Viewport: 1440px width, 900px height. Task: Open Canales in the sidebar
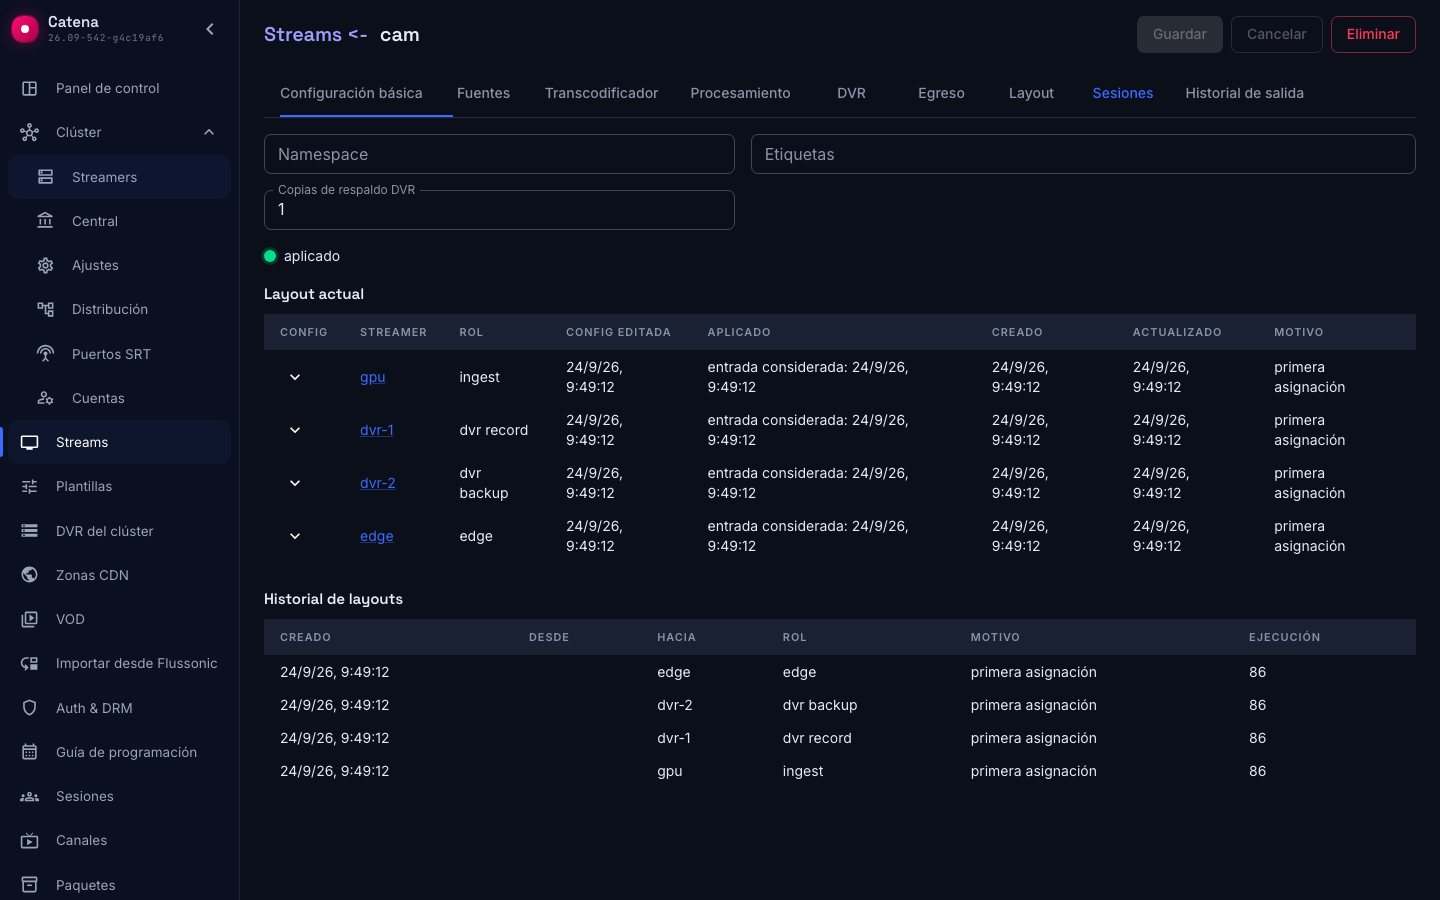click(119, 840)
